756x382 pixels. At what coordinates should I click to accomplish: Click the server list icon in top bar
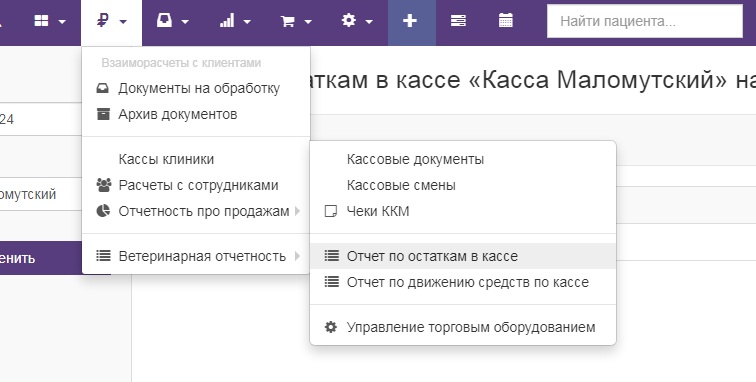click(x=458, y=21)
